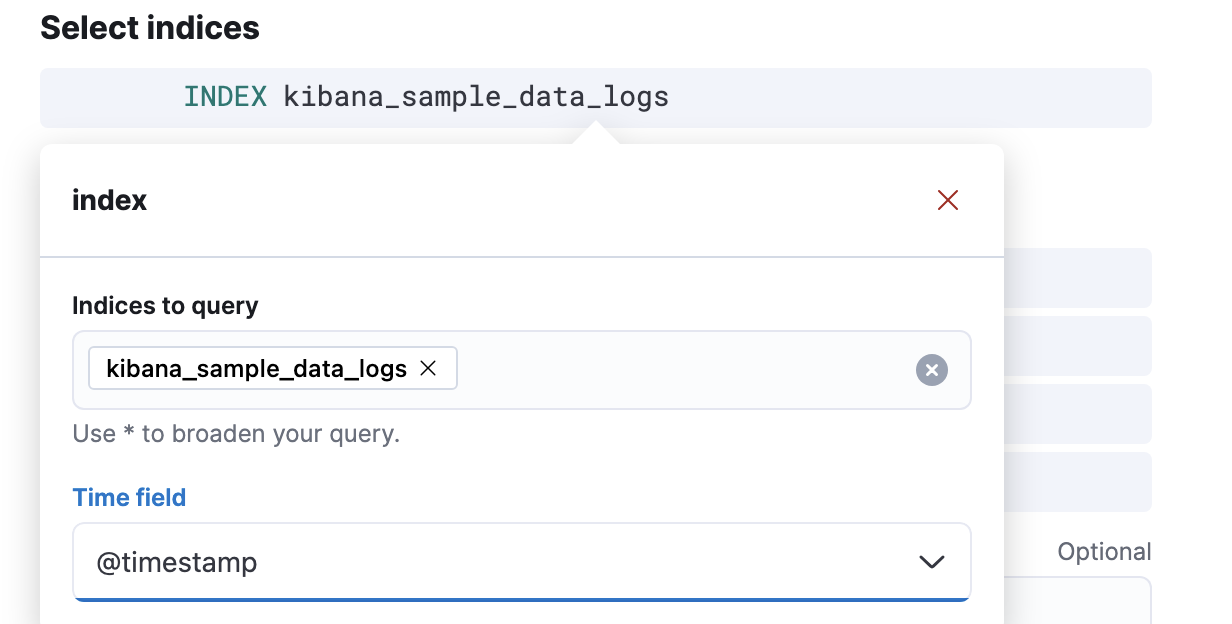Click the Indices to query label
The image size is (1232, 624).
(165, 305)
